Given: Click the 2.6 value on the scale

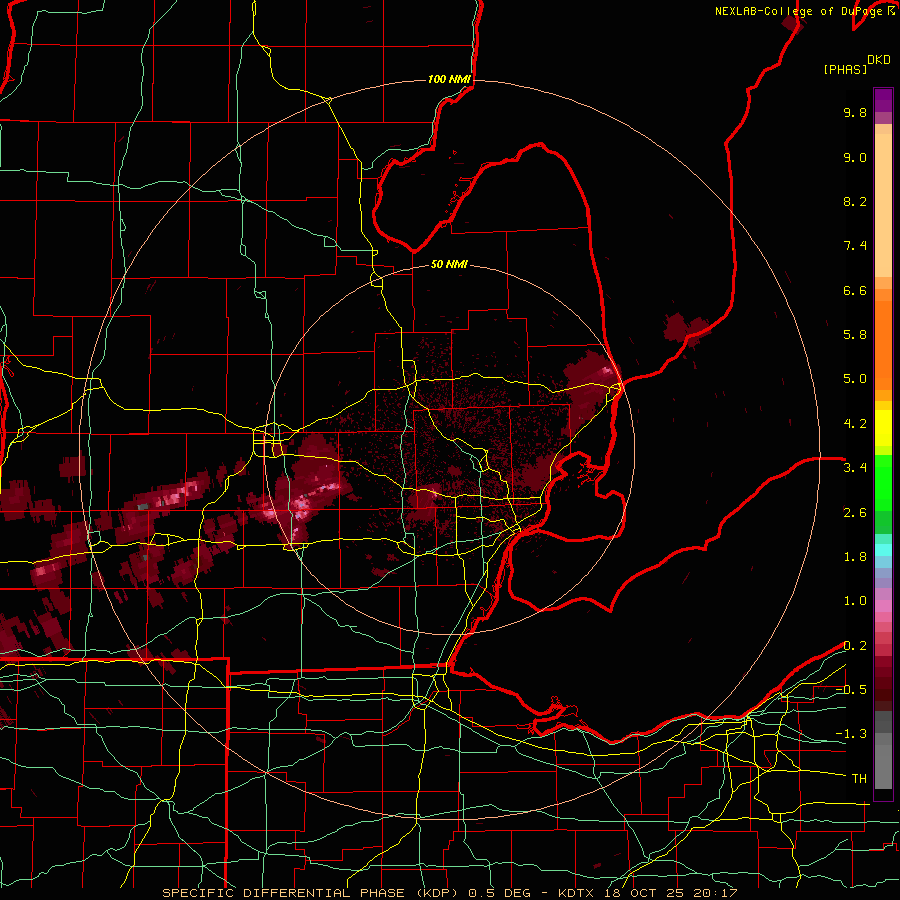Looking at the screenshot, I should click(x=855, y=513).
